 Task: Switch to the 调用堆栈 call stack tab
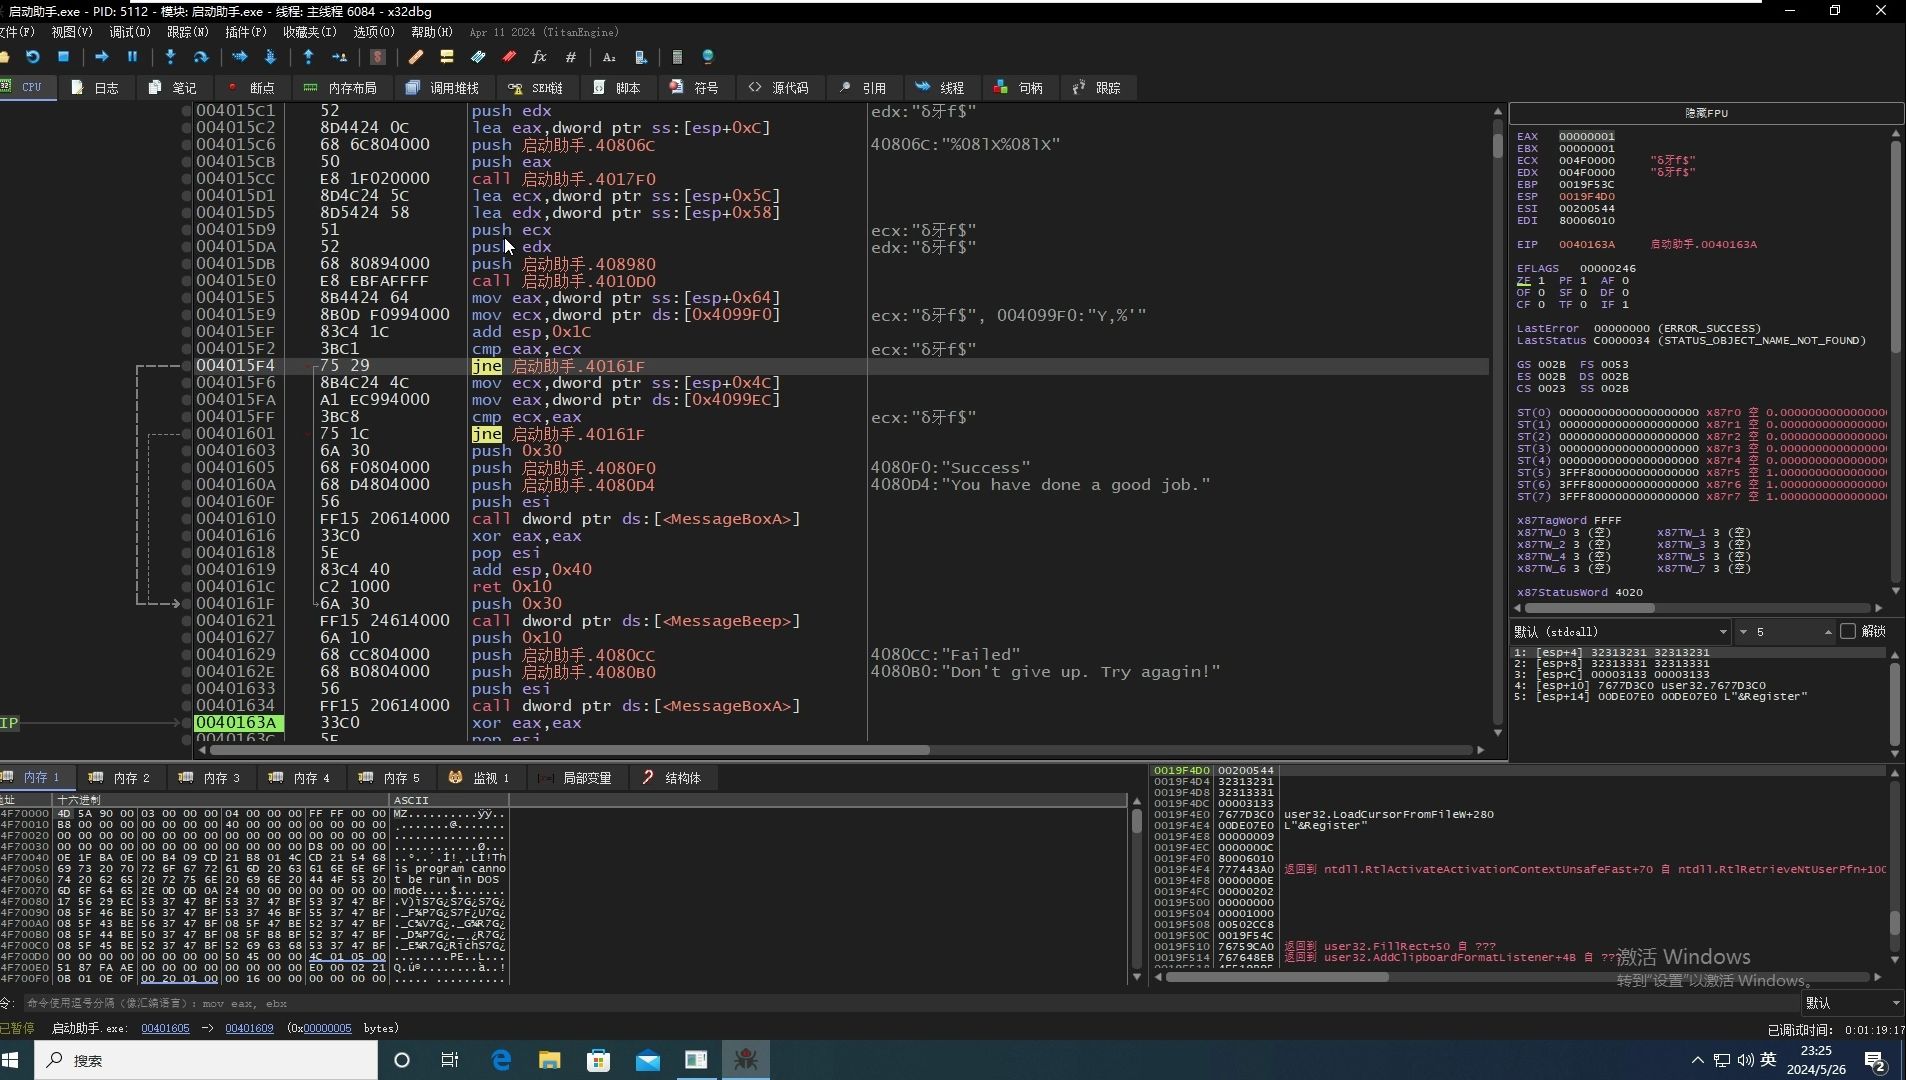(442, 88)
